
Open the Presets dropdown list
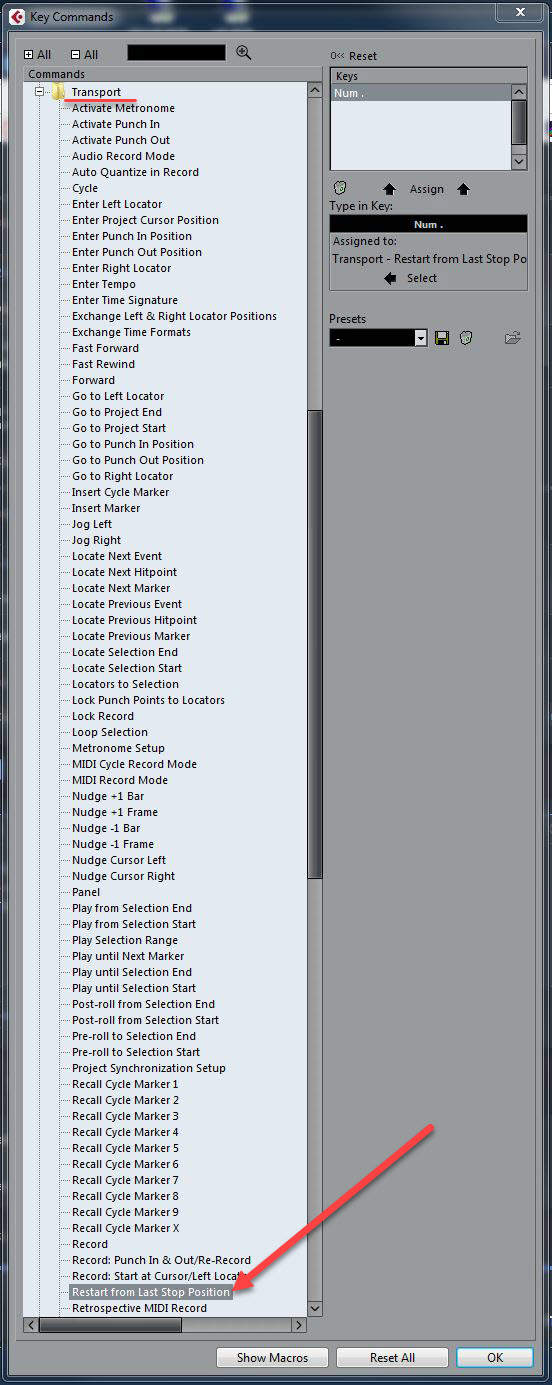click(x=421, y=339)
